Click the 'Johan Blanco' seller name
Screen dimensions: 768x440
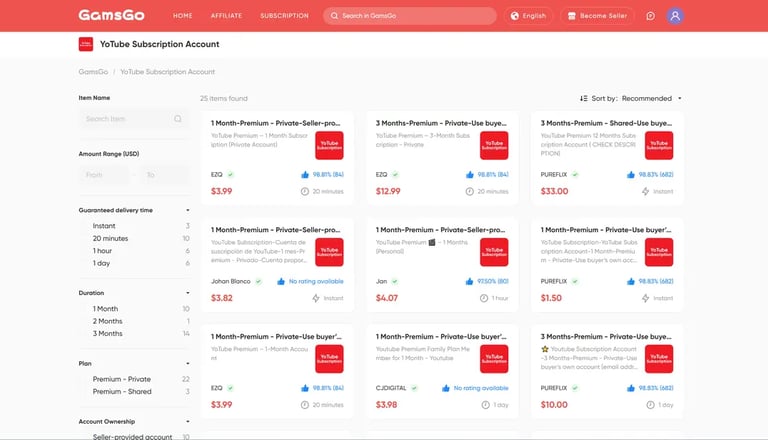coord(231,281)
